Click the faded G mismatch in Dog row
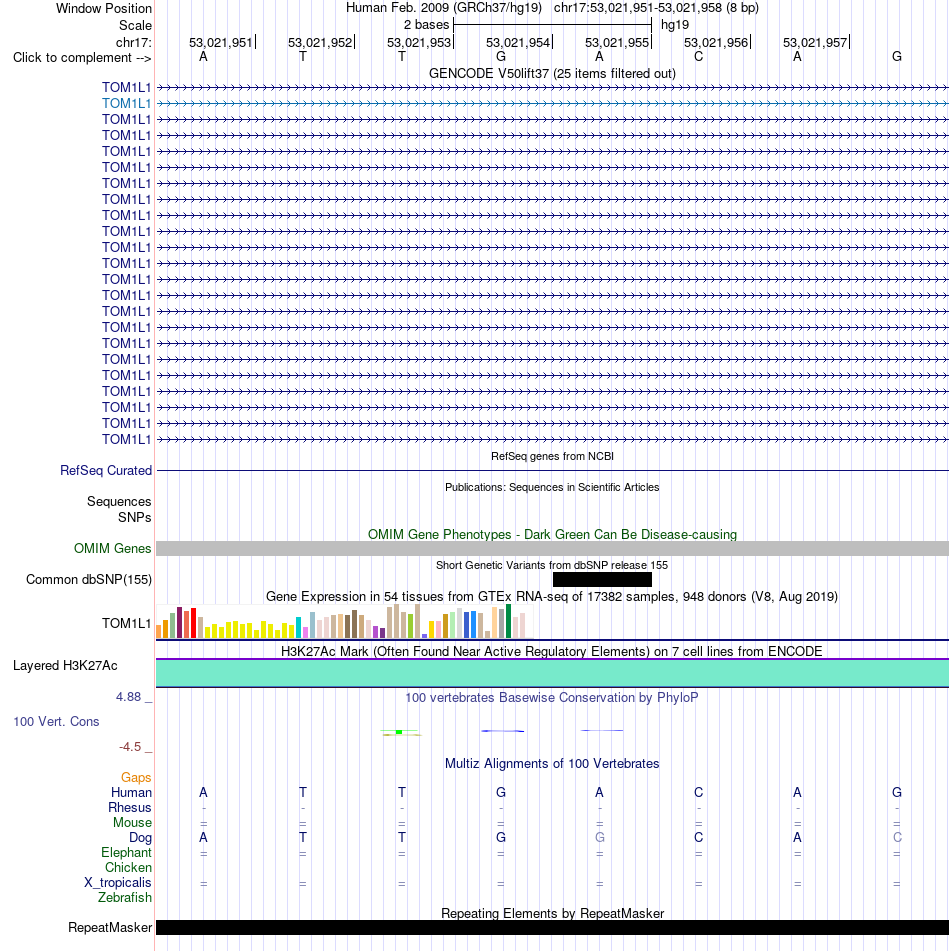Viewport: 950px width, 951px height. [599, 838]
